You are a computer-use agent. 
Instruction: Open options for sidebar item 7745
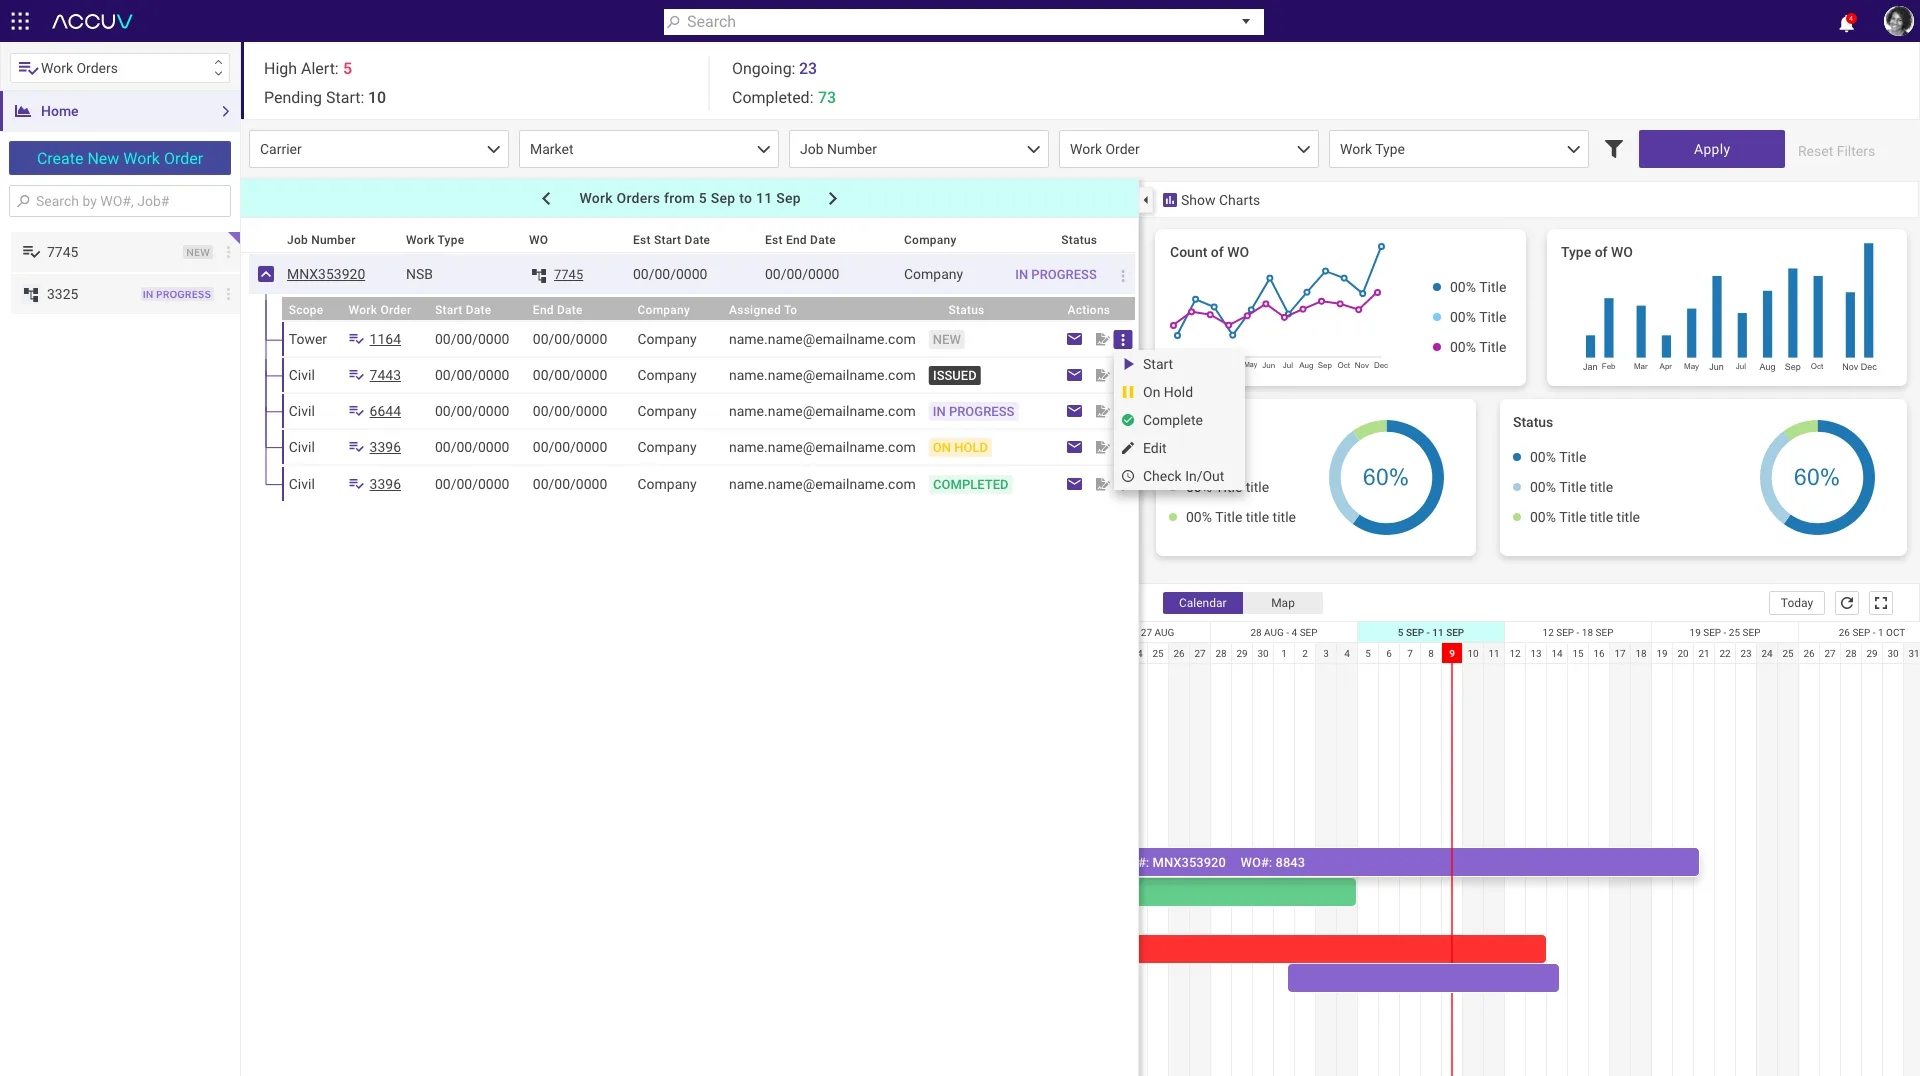pos(228,252)
